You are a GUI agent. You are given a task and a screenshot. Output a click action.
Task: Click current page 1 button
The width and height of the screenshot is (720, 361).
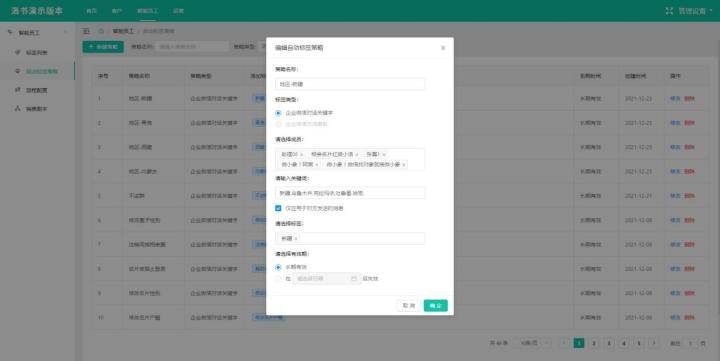pyautogui.click(x=579, y=343)
